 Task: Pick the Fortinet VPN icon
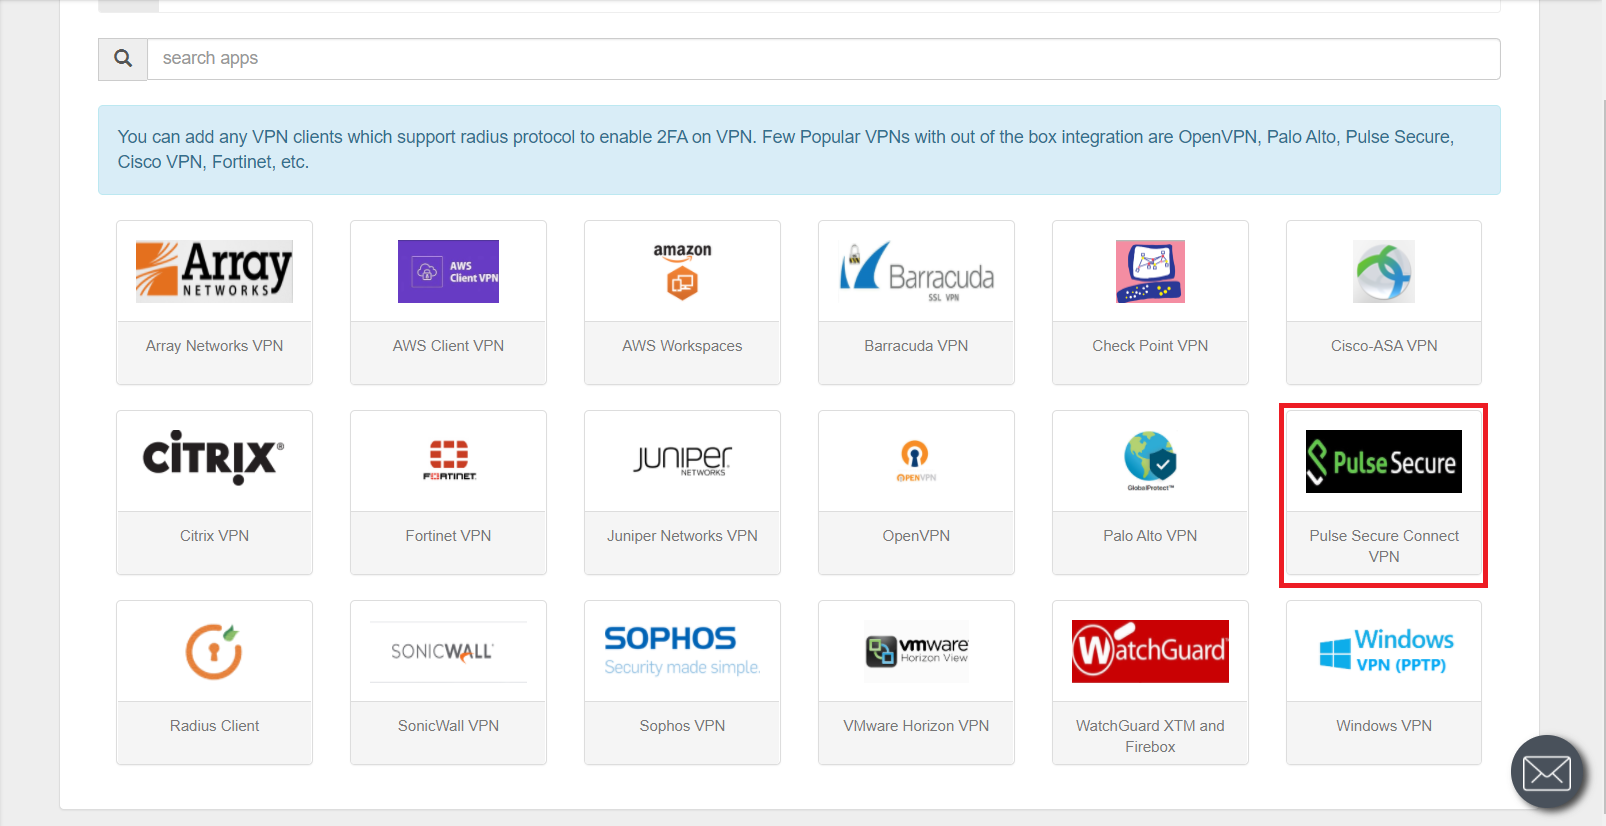point(448,460)
